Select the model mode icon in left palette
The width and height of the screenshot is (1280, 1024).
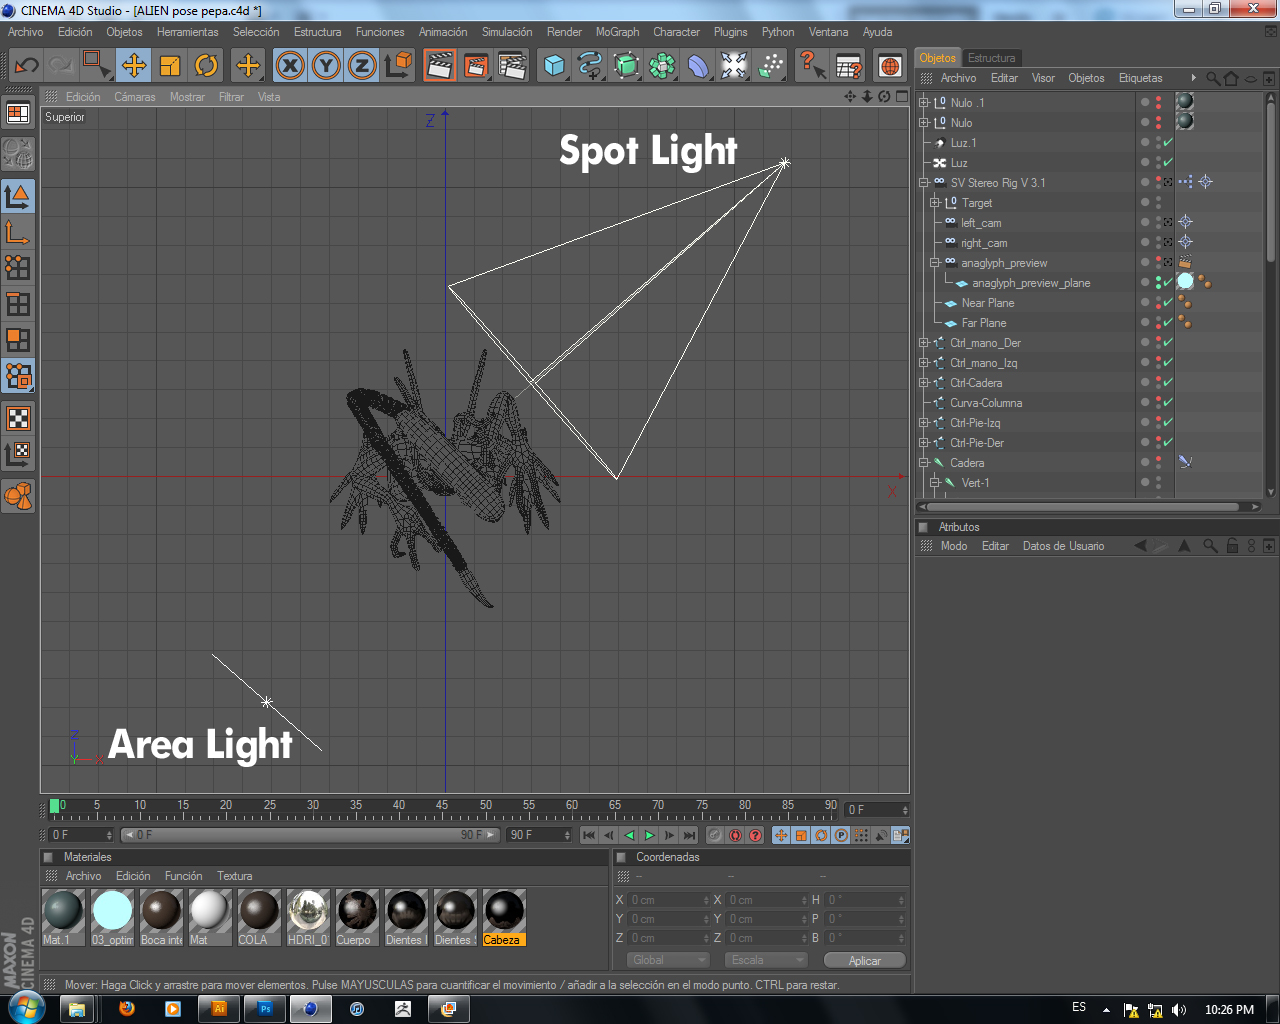tap(18, 196)
